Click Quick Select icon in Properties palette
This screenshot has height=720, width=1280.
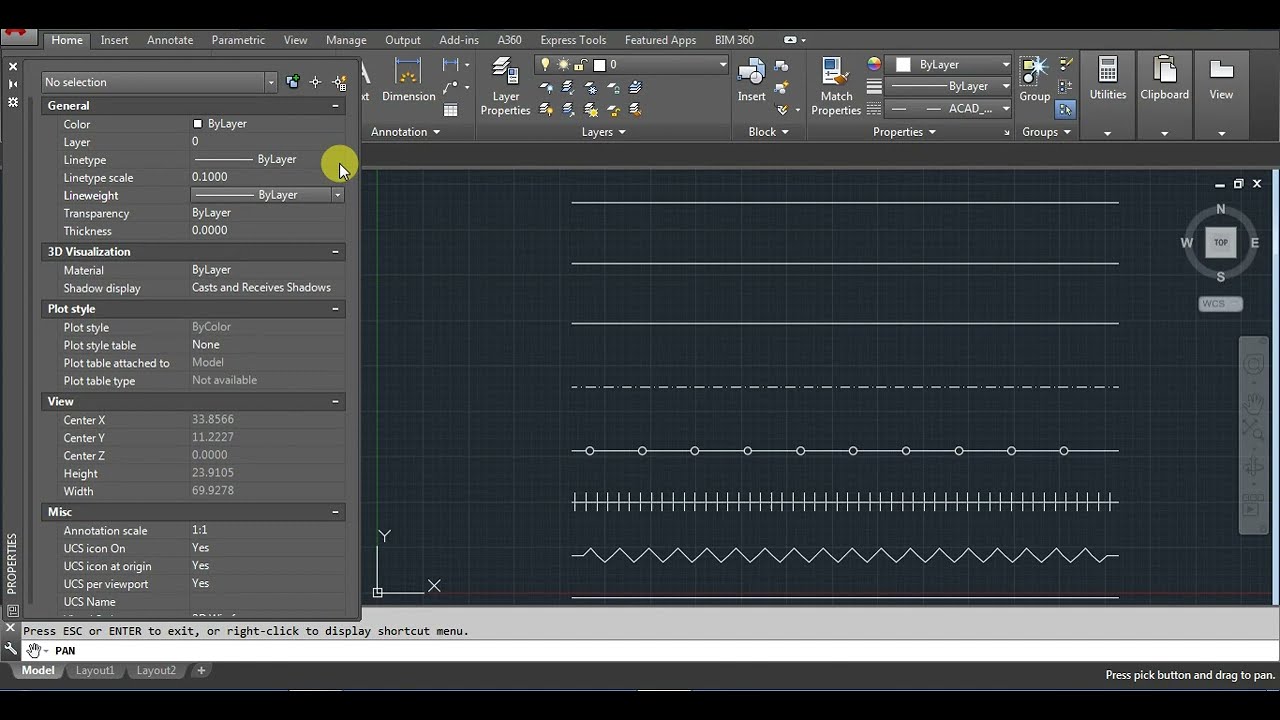(x=339, y=82)
